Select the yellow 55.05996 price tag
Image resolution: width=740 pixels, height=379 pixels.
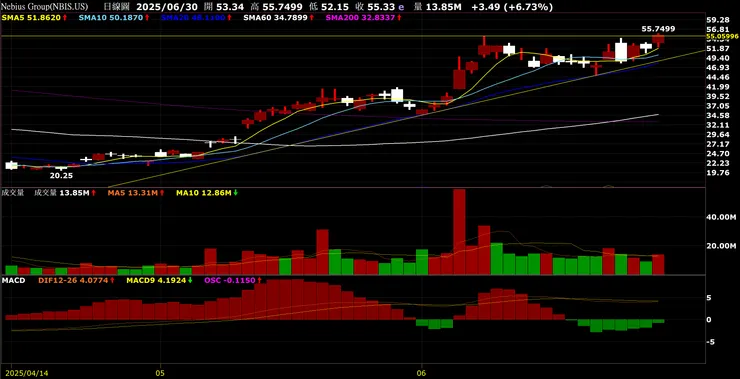(722, 36)
